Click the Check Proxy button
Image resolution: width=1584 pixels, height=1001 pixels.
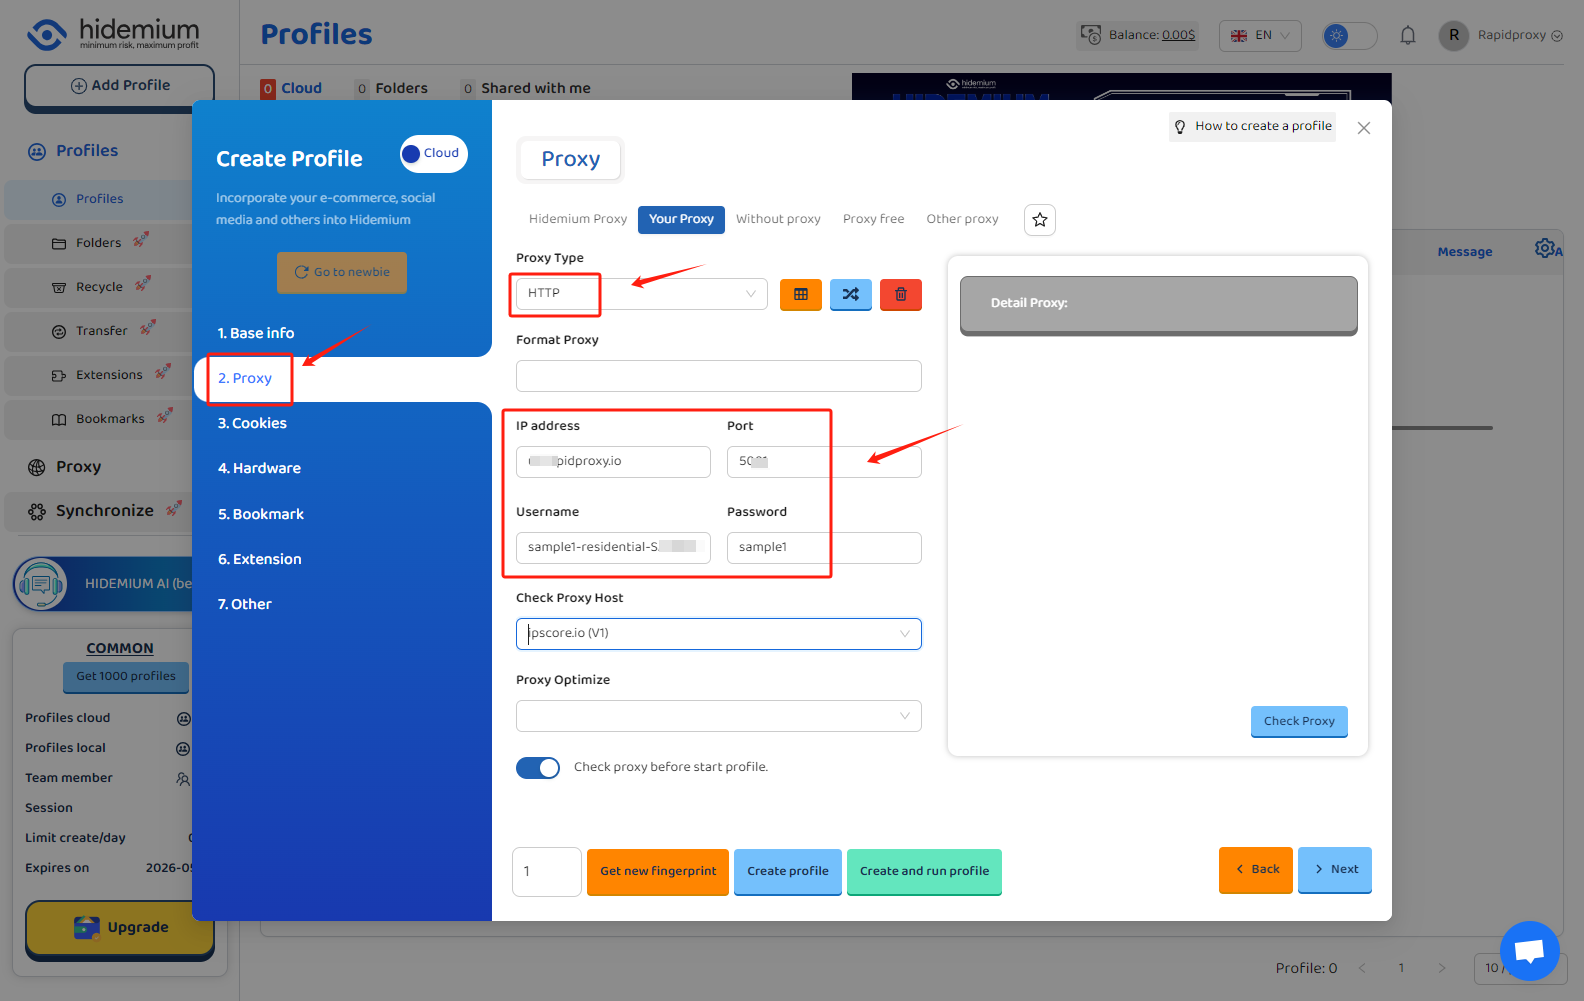click(1299, 722)
